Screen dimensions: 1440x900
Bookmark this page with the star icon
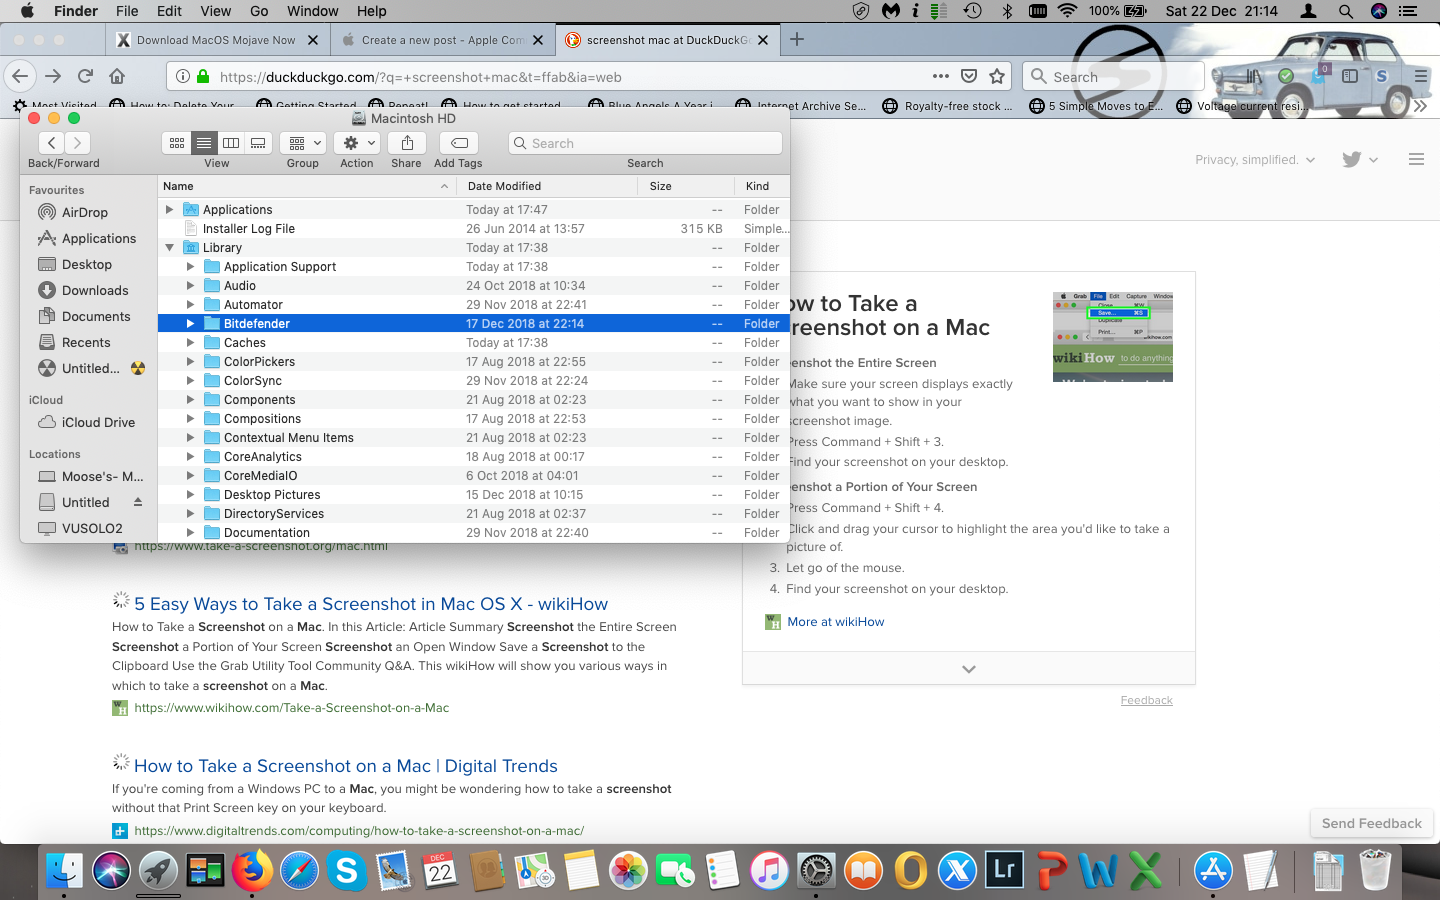(x=997, y=76)
